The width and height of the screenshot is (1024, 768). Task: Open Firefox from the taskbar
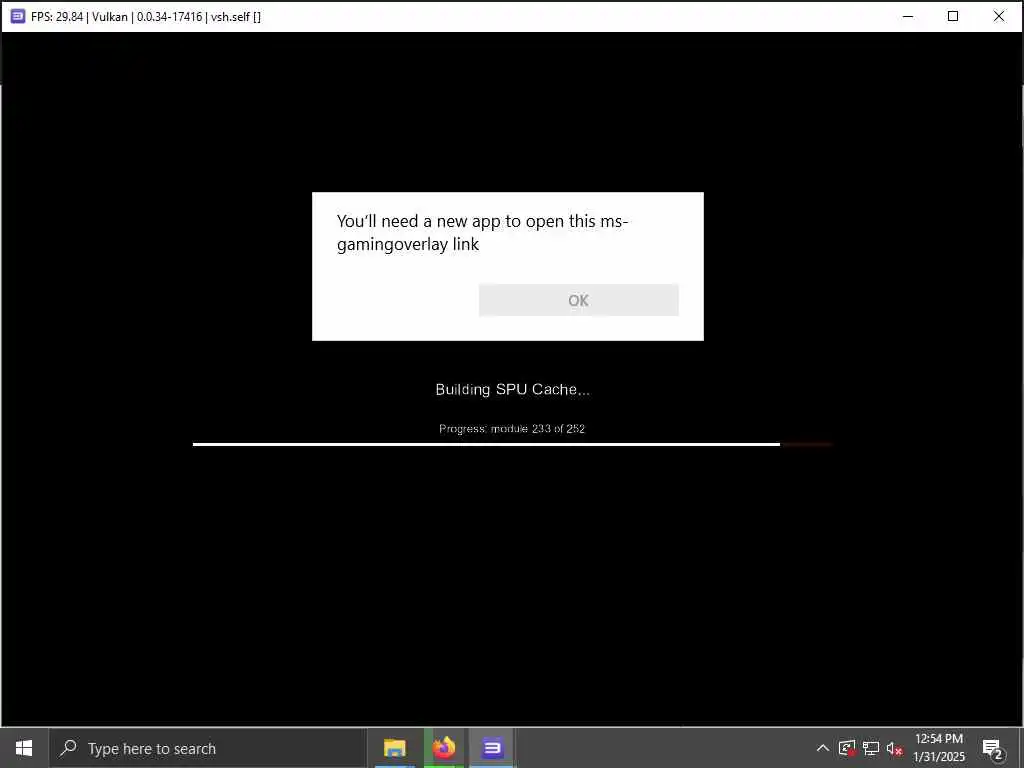444,748
